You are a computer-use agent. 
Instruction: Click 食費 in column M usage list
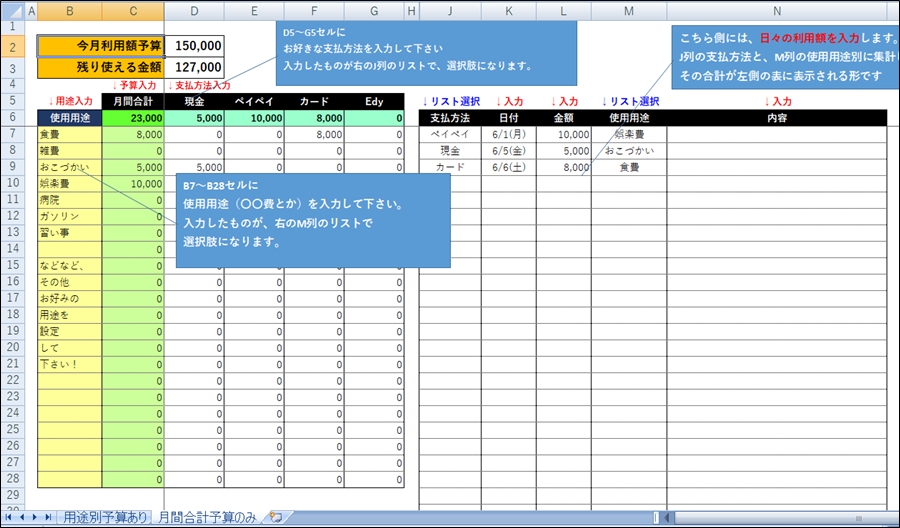point(629,168)
